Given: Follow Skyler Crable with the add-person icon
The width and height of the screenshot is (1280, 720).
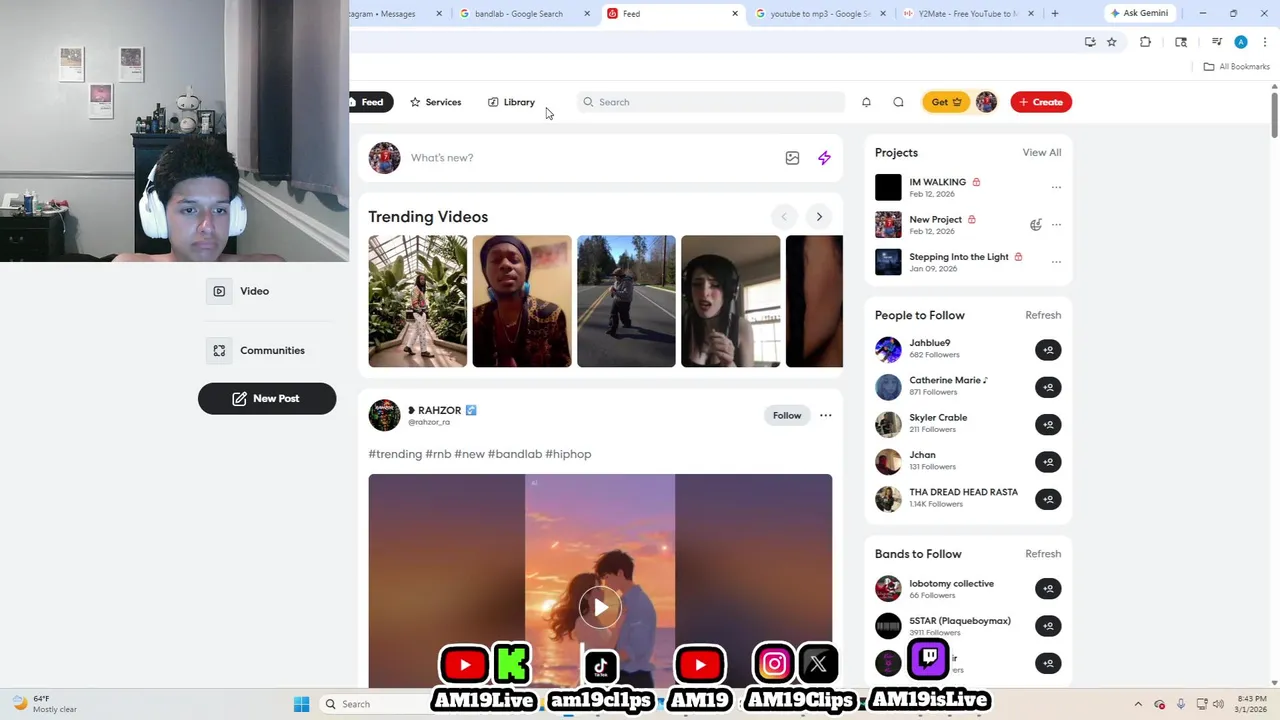Looking at the screenshot, I should point(1048,424).
